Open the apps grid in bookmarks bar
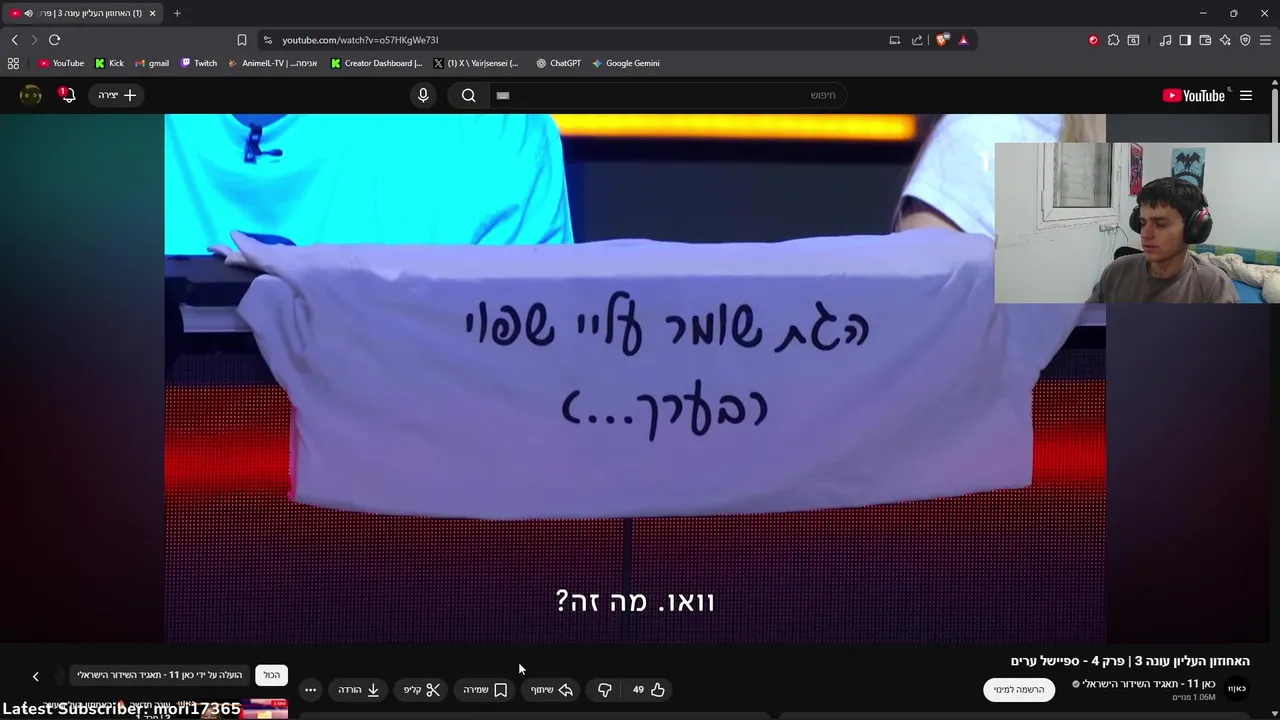The height and width of the screenshot is (720, 1280). pyautogui.click(x=13, y=63)
